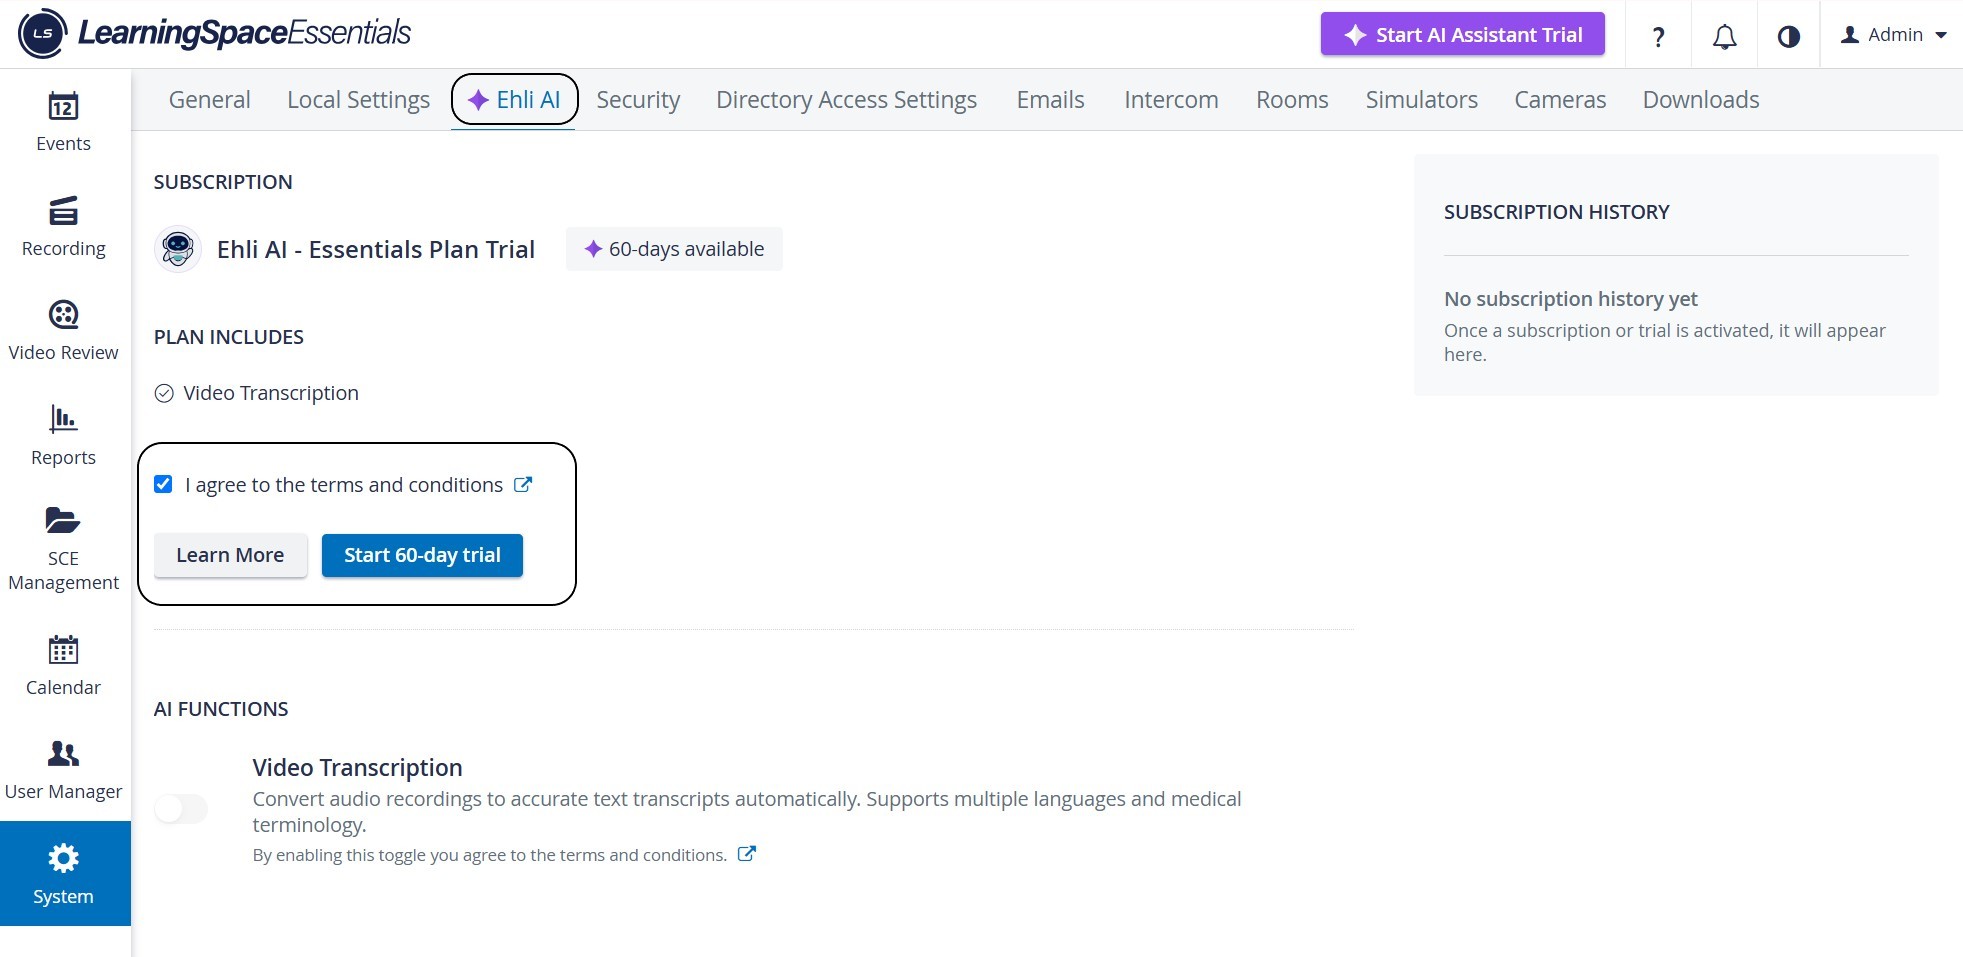Click the 'SUBSCRIPTION HISTORY' heading
This screenshot has width=1963, height=957.
point(1556,212)
